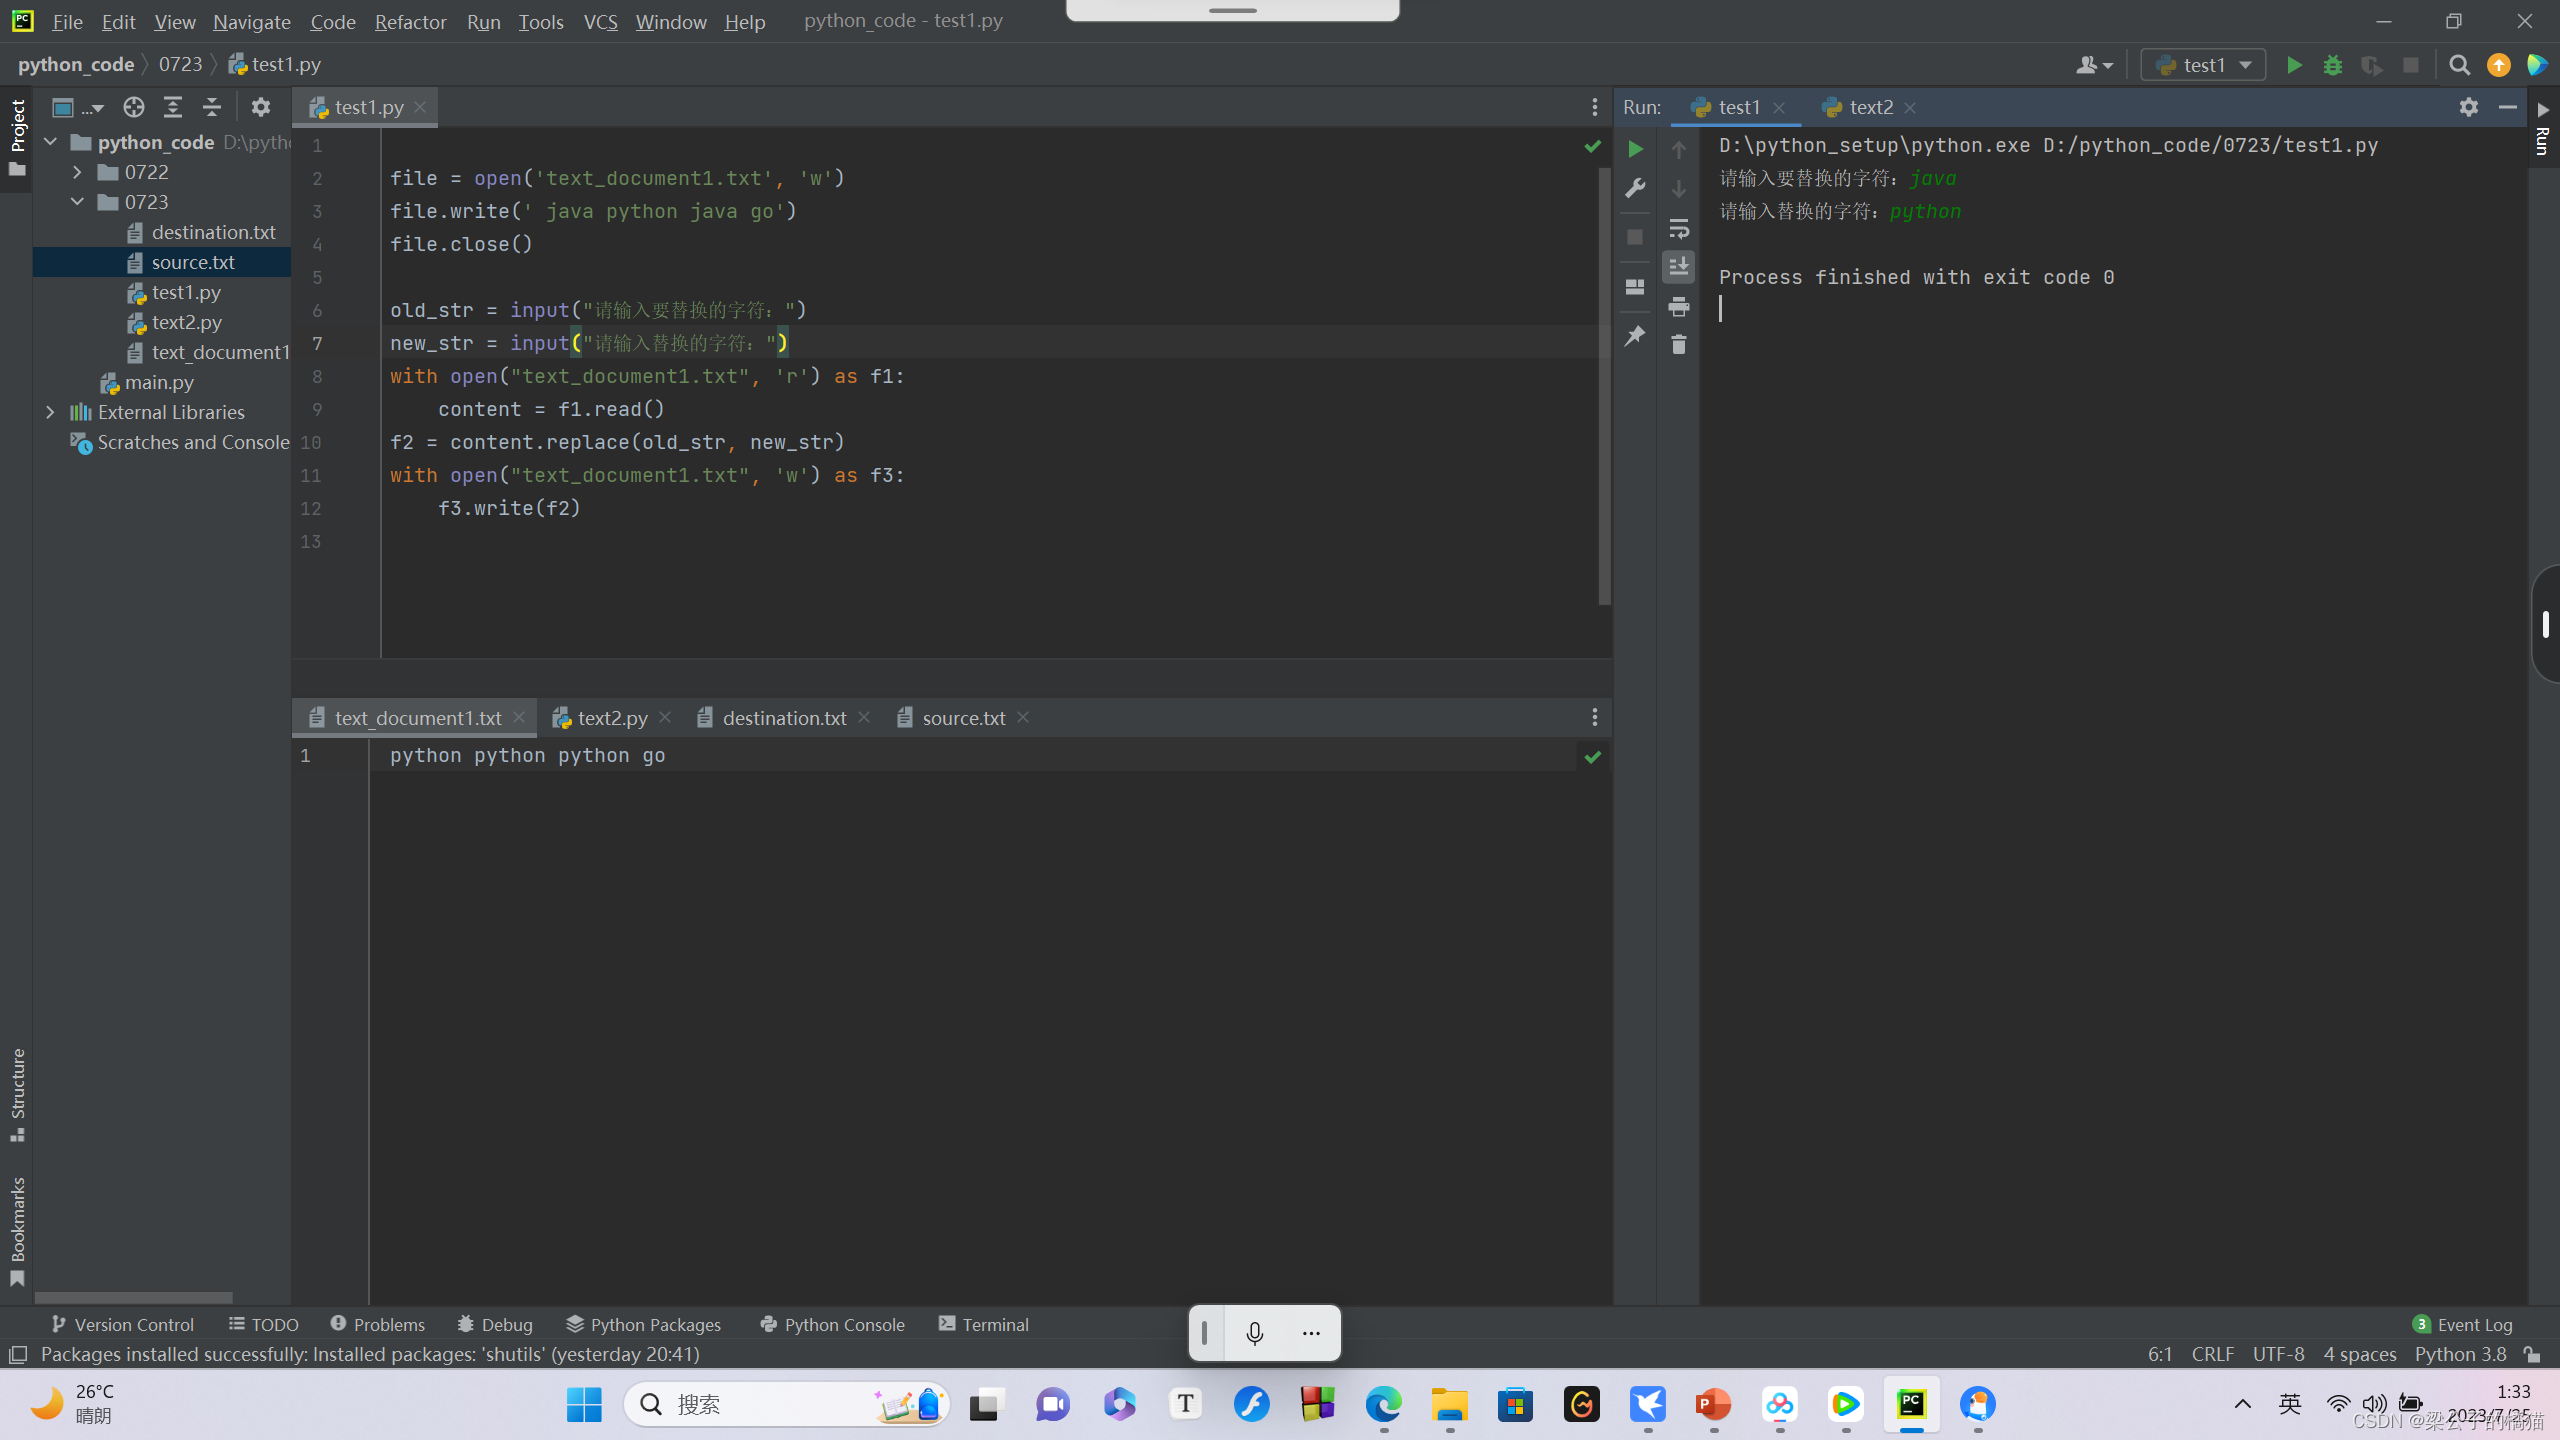
Task: Click the green Run button in top toolbar
Action: (x=2294, y=65)
